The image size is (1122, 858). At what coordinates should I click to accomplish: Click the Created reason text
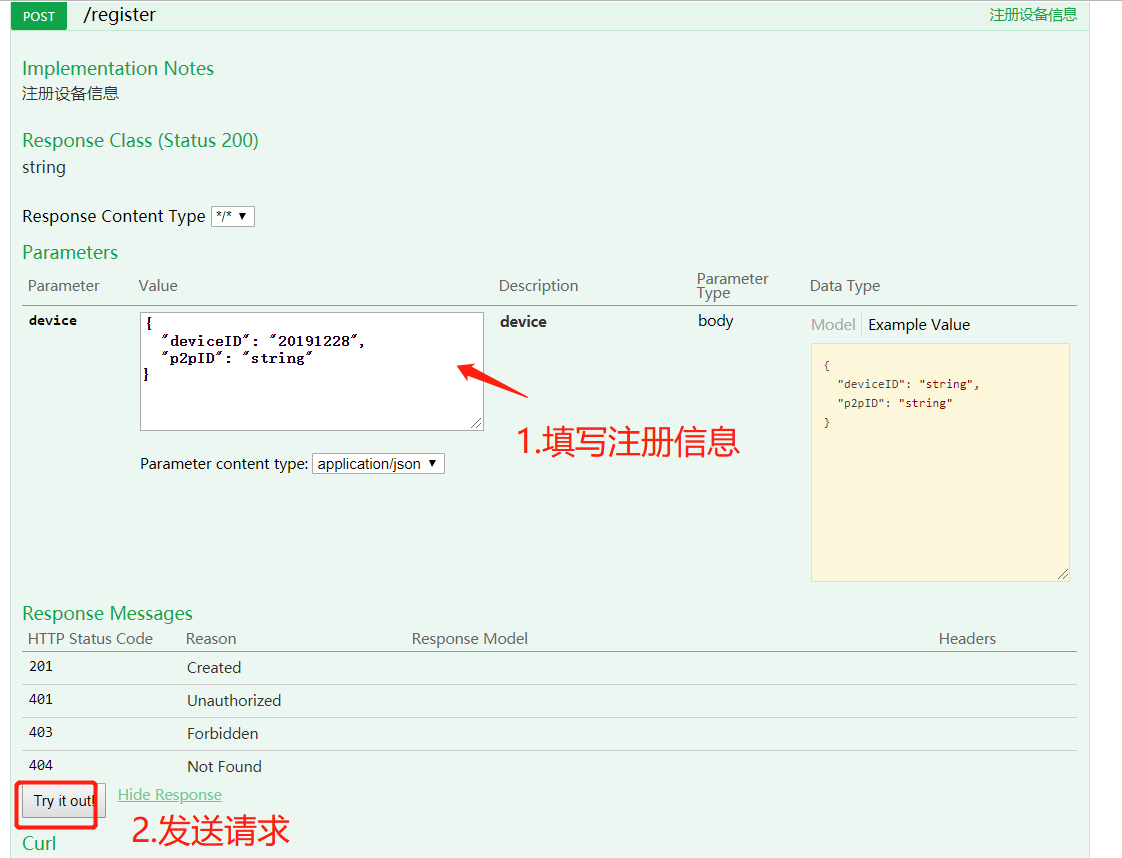coord(214,668)
